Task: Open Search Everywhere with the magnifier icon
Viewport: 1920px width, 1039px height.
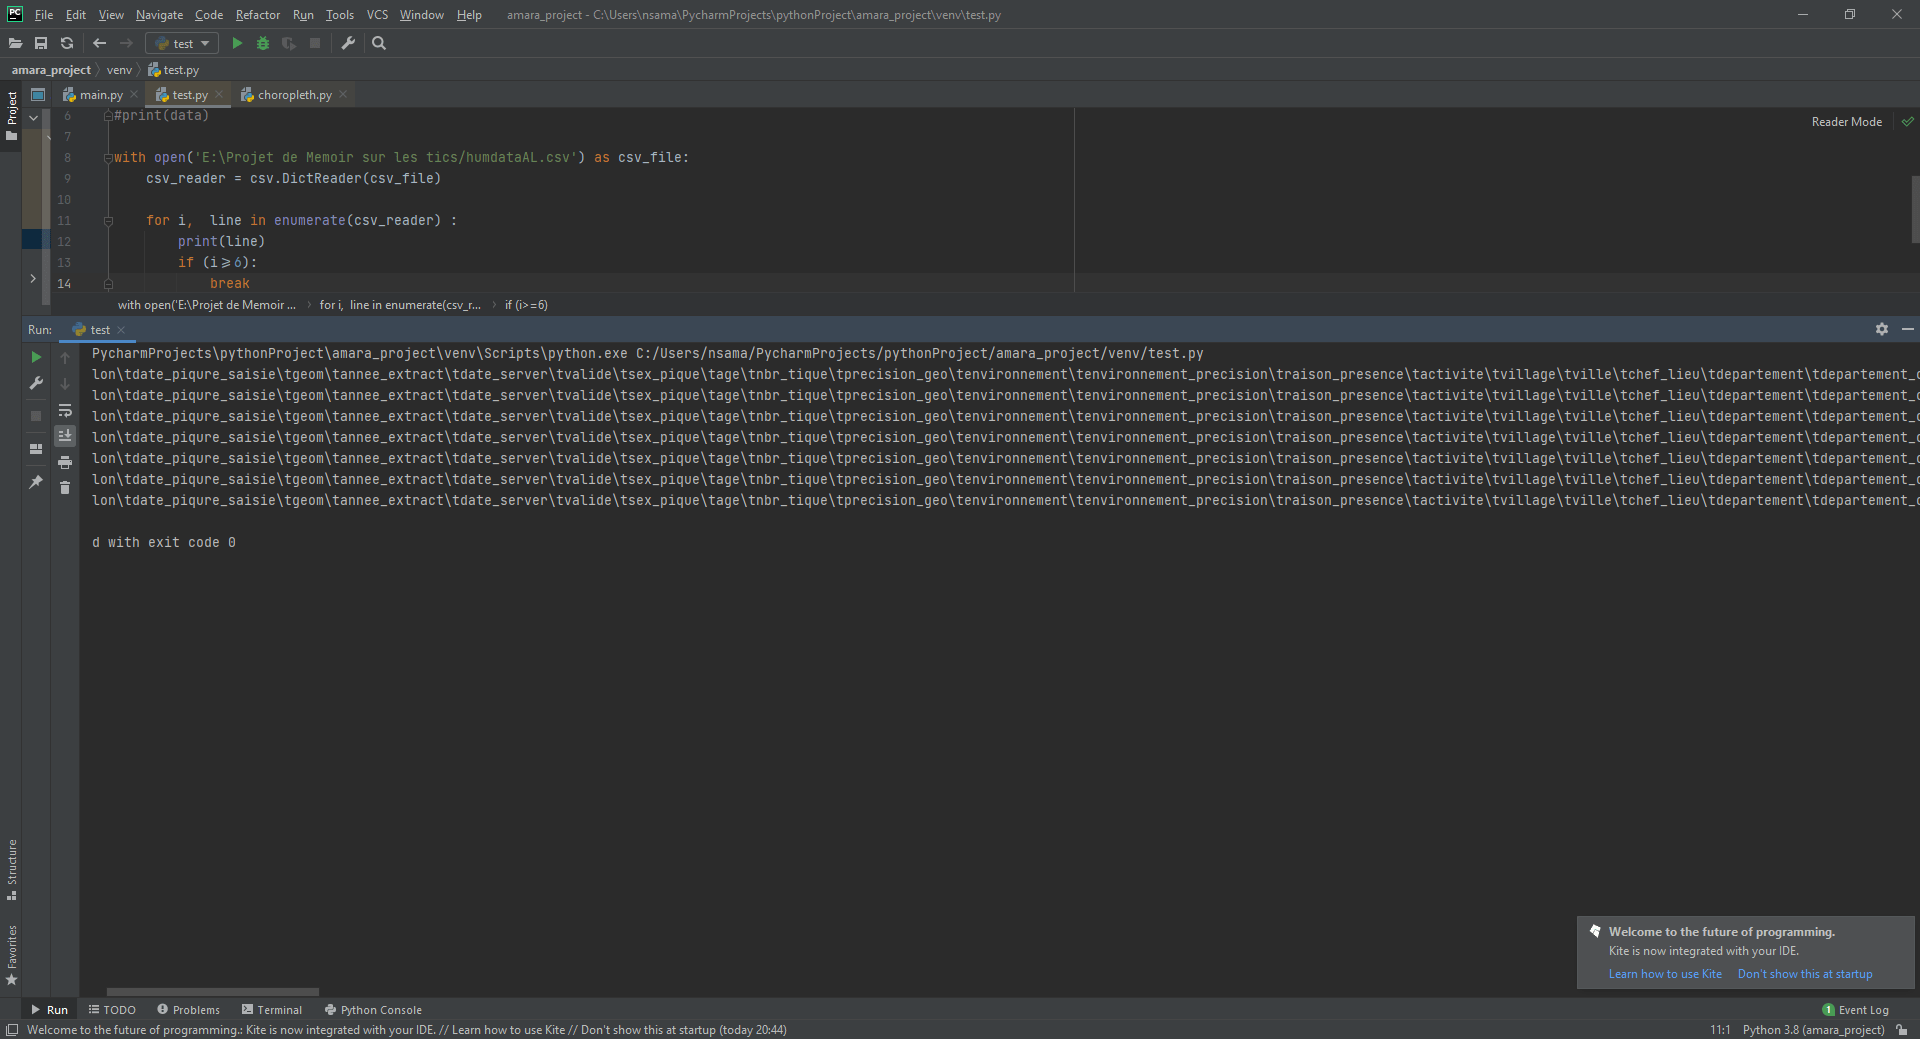Action: click(x=378, y=43)
